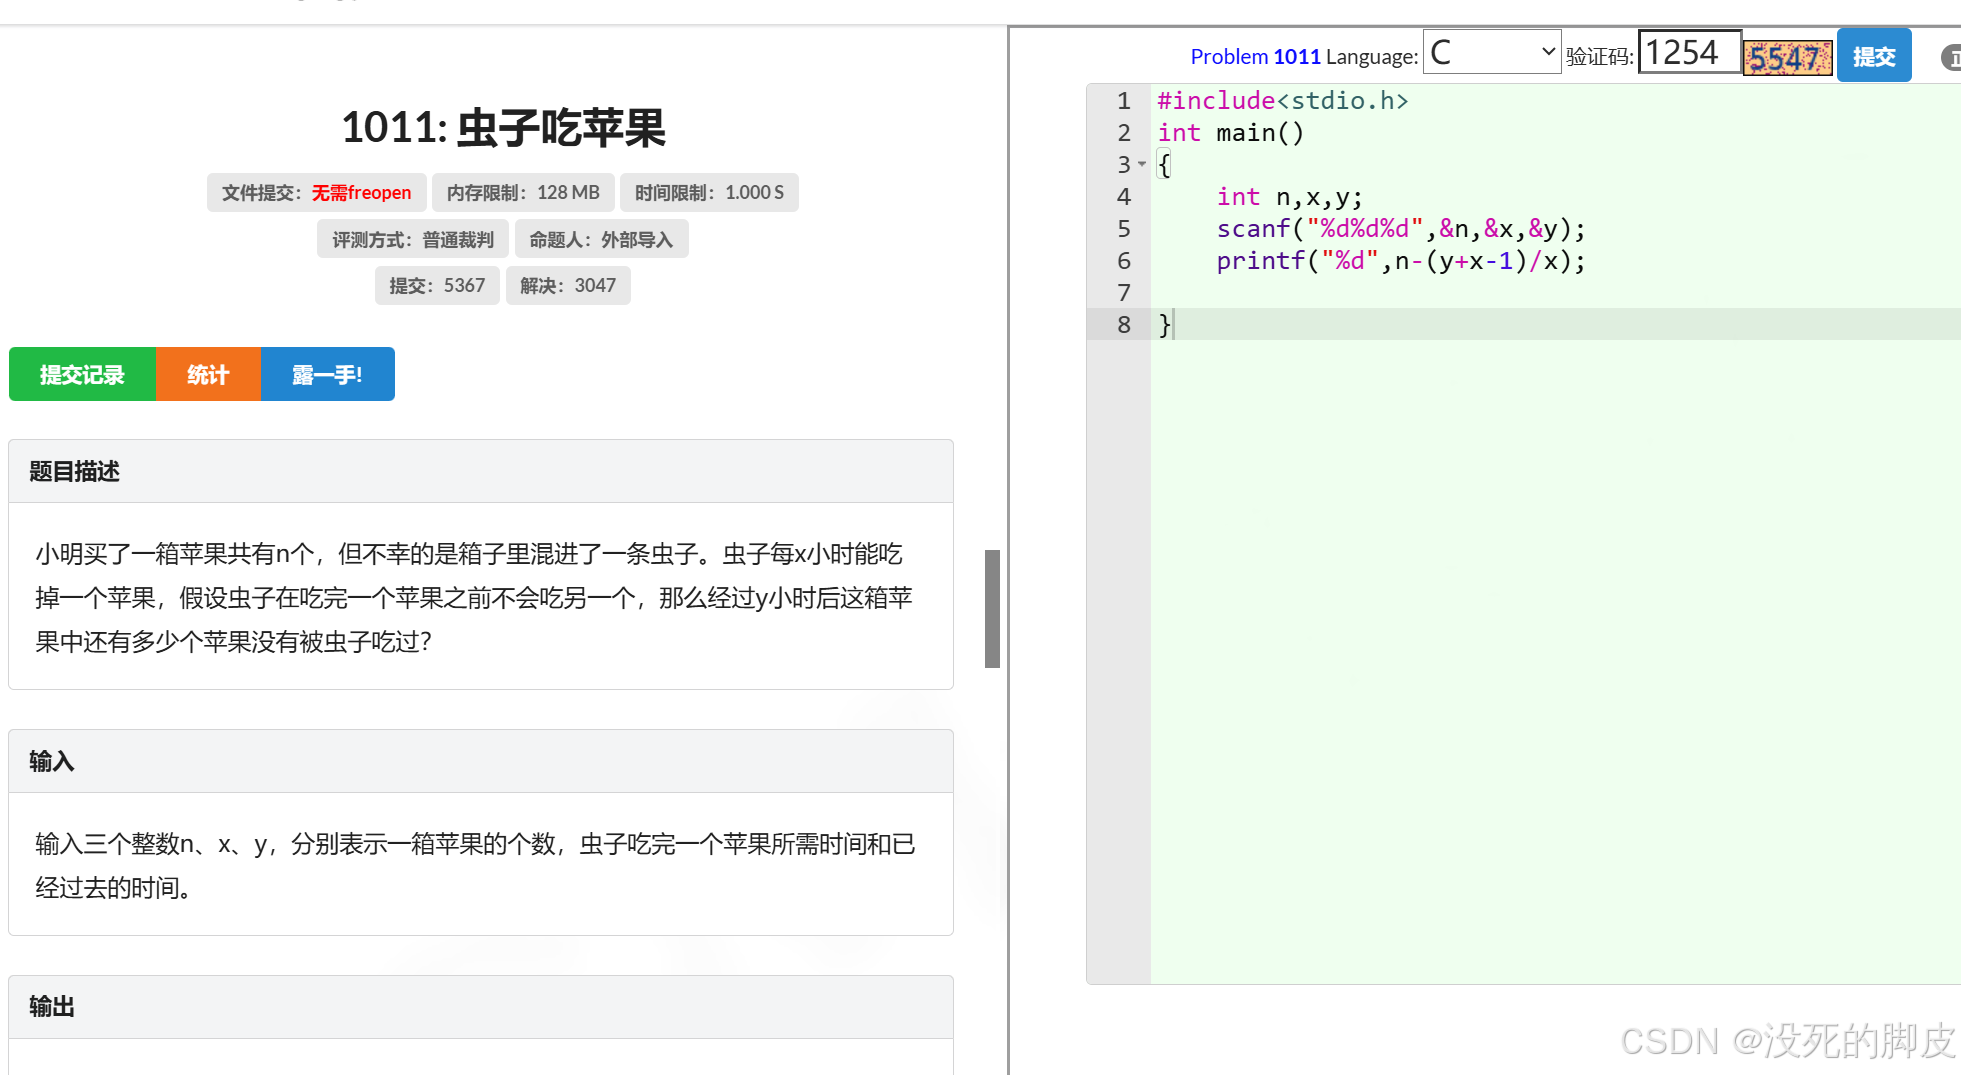Click line number 5 in the gutter
This screenshot has height=1075, width=1961.
1123,229
